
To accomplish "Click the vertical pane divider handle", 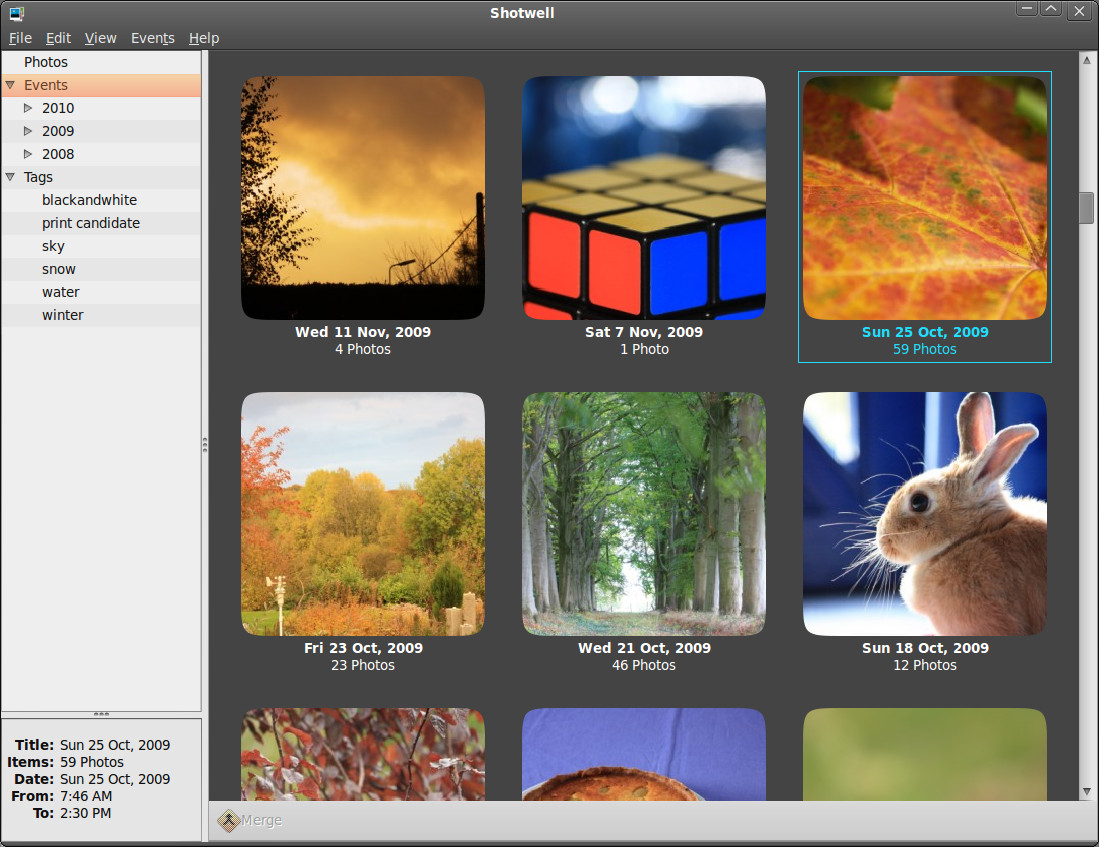I will [205, 445].
